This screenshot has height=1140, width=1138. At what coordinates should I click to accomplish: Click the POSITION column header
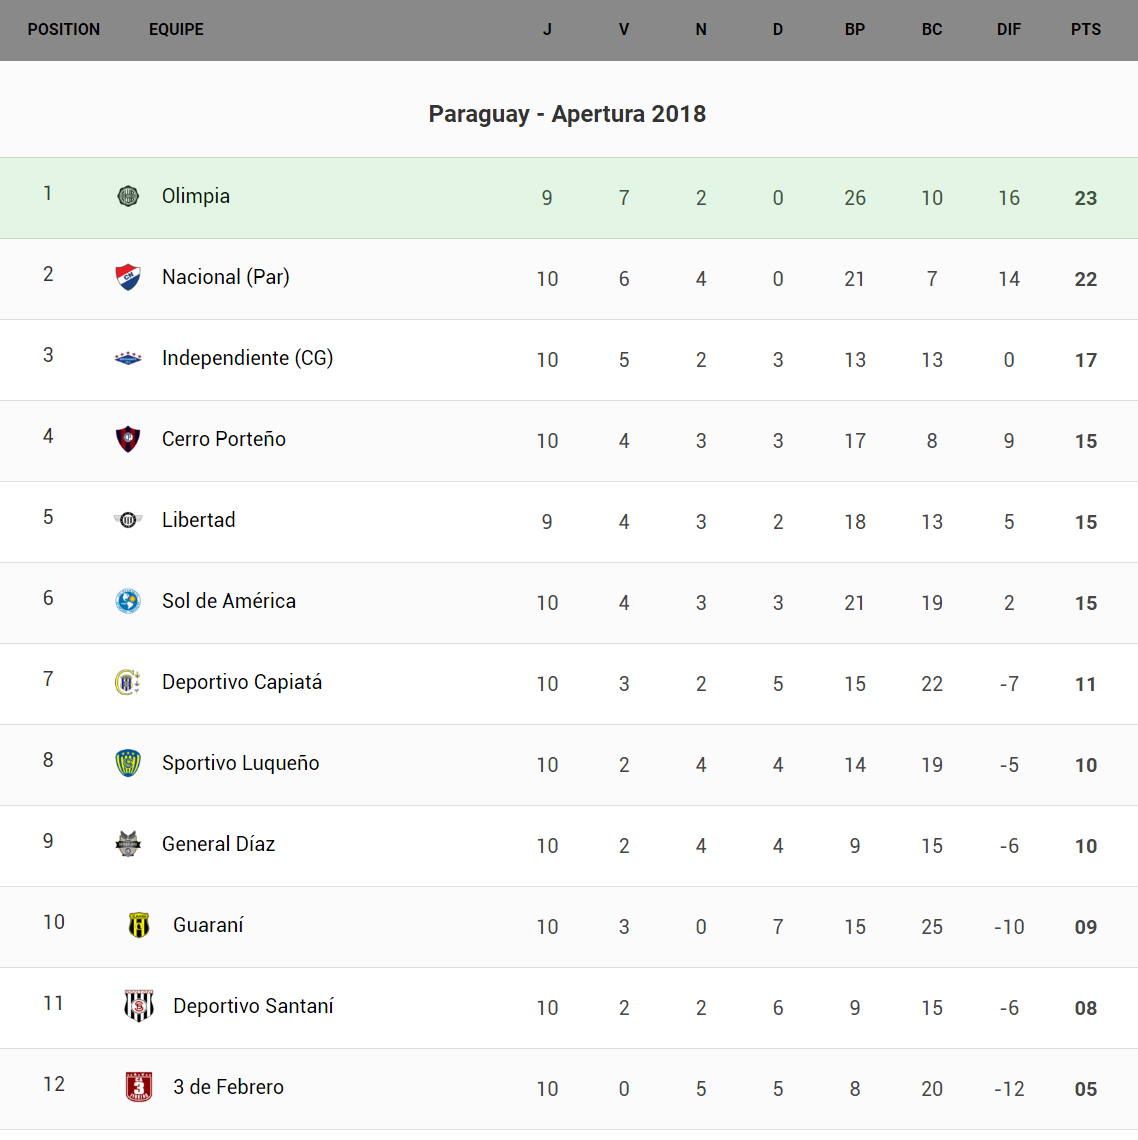[x=64, y=30]
